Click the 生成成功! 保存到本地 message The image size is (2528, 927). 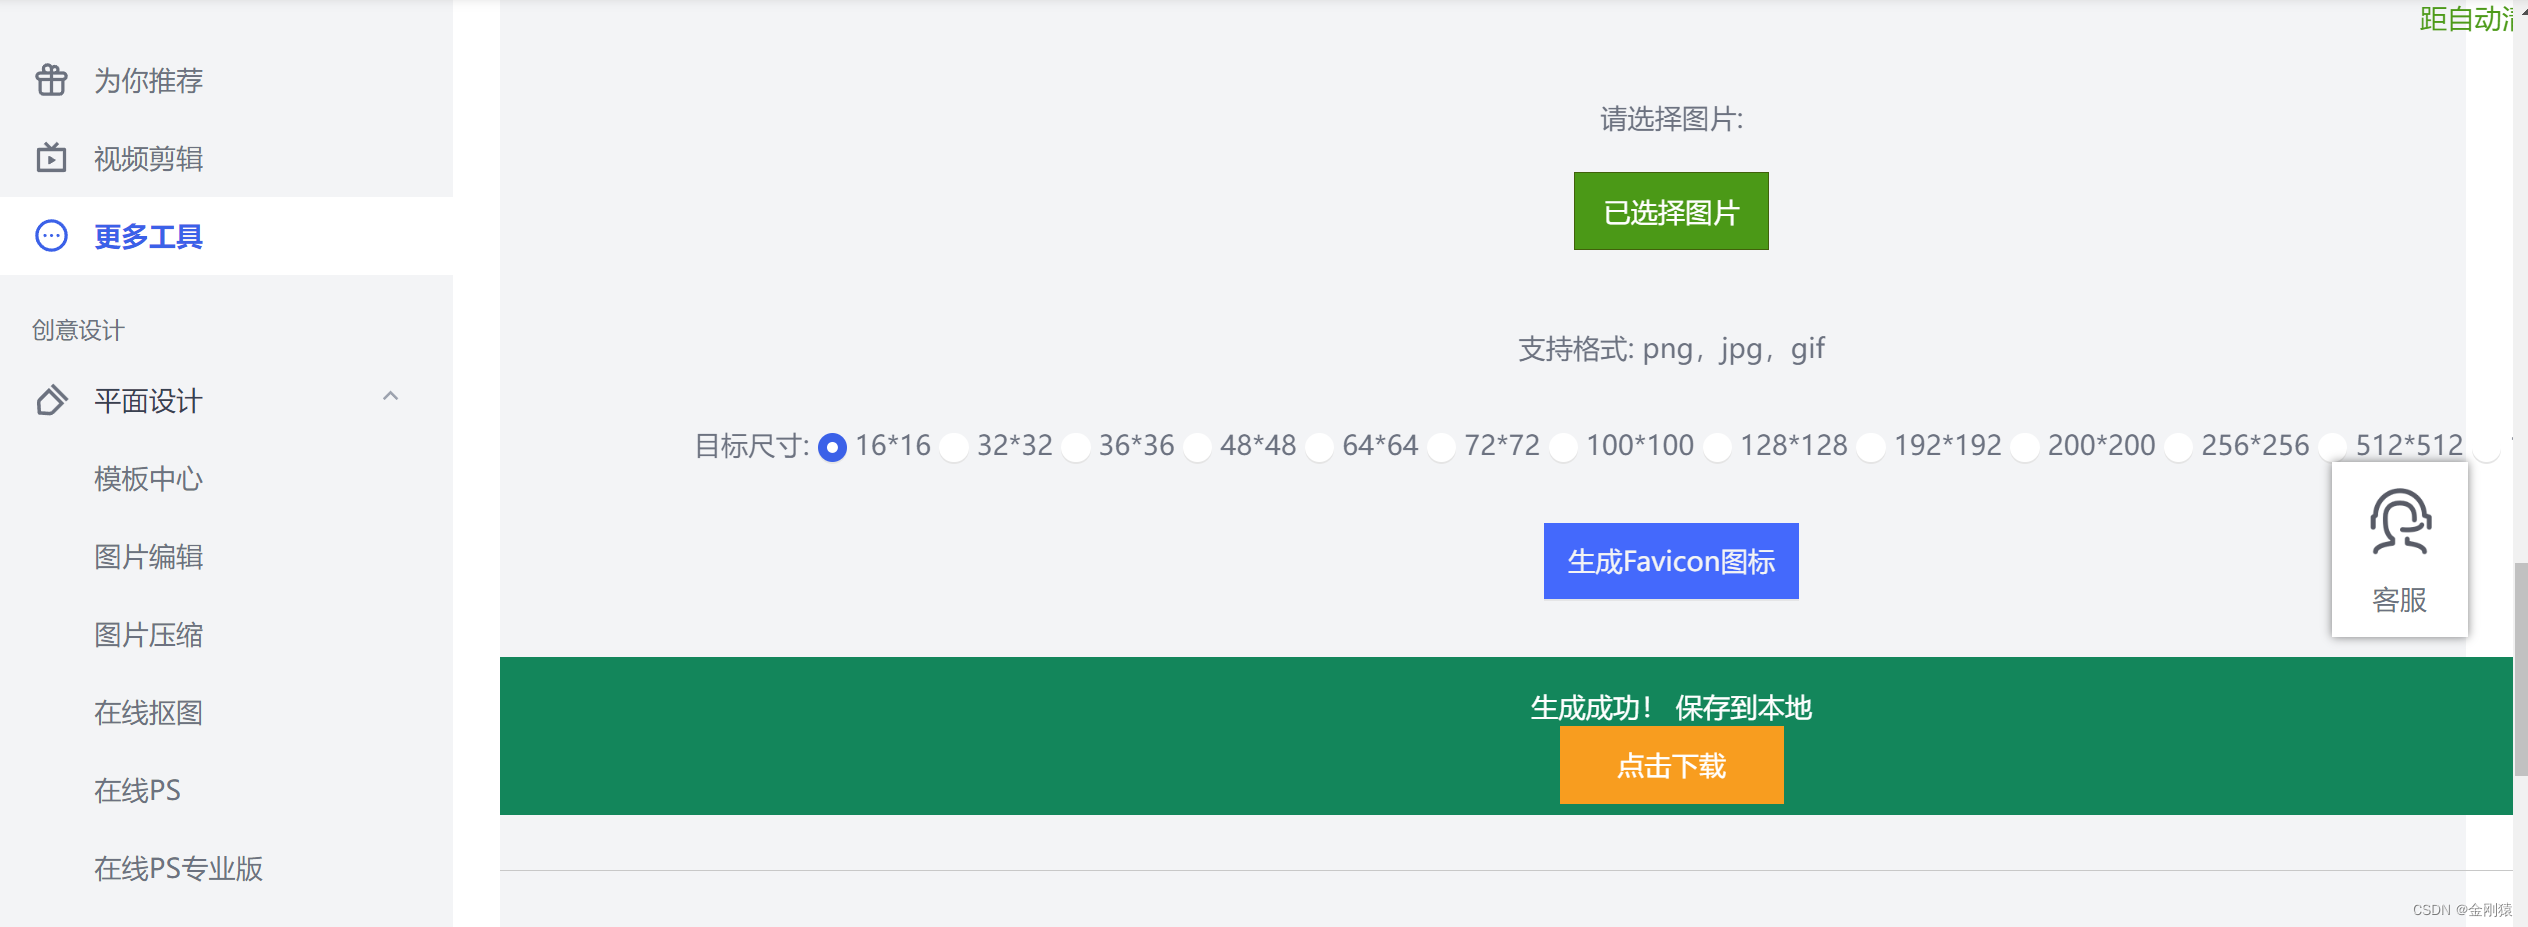pyautogui.click(x=1671, y=708)
